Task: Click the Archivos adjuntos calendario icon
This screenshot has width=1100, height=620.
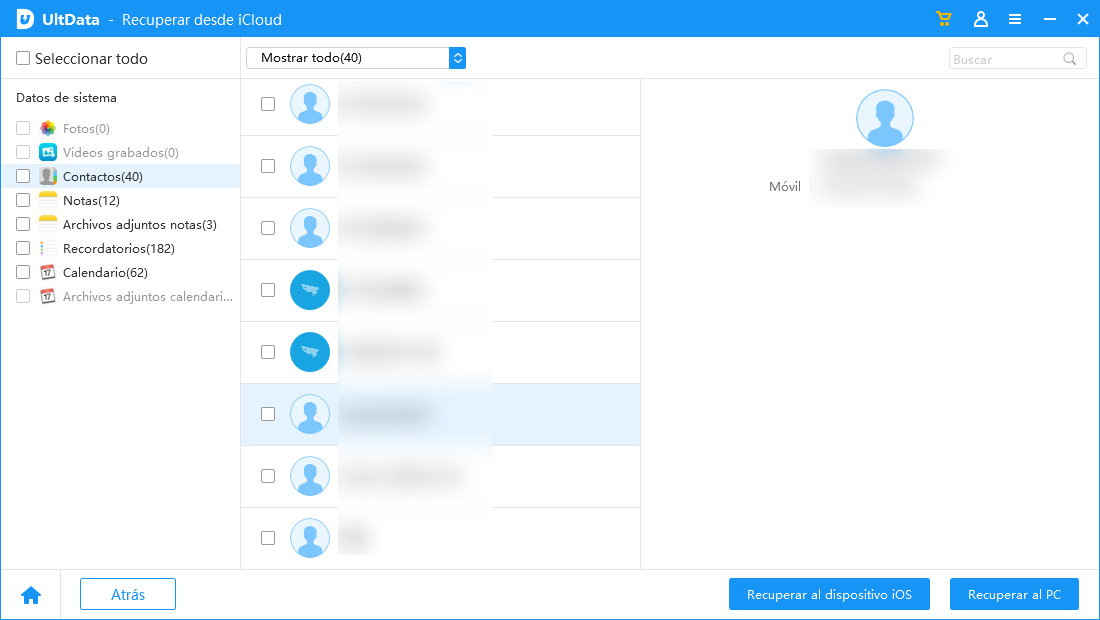Action: tap(48, 296)
